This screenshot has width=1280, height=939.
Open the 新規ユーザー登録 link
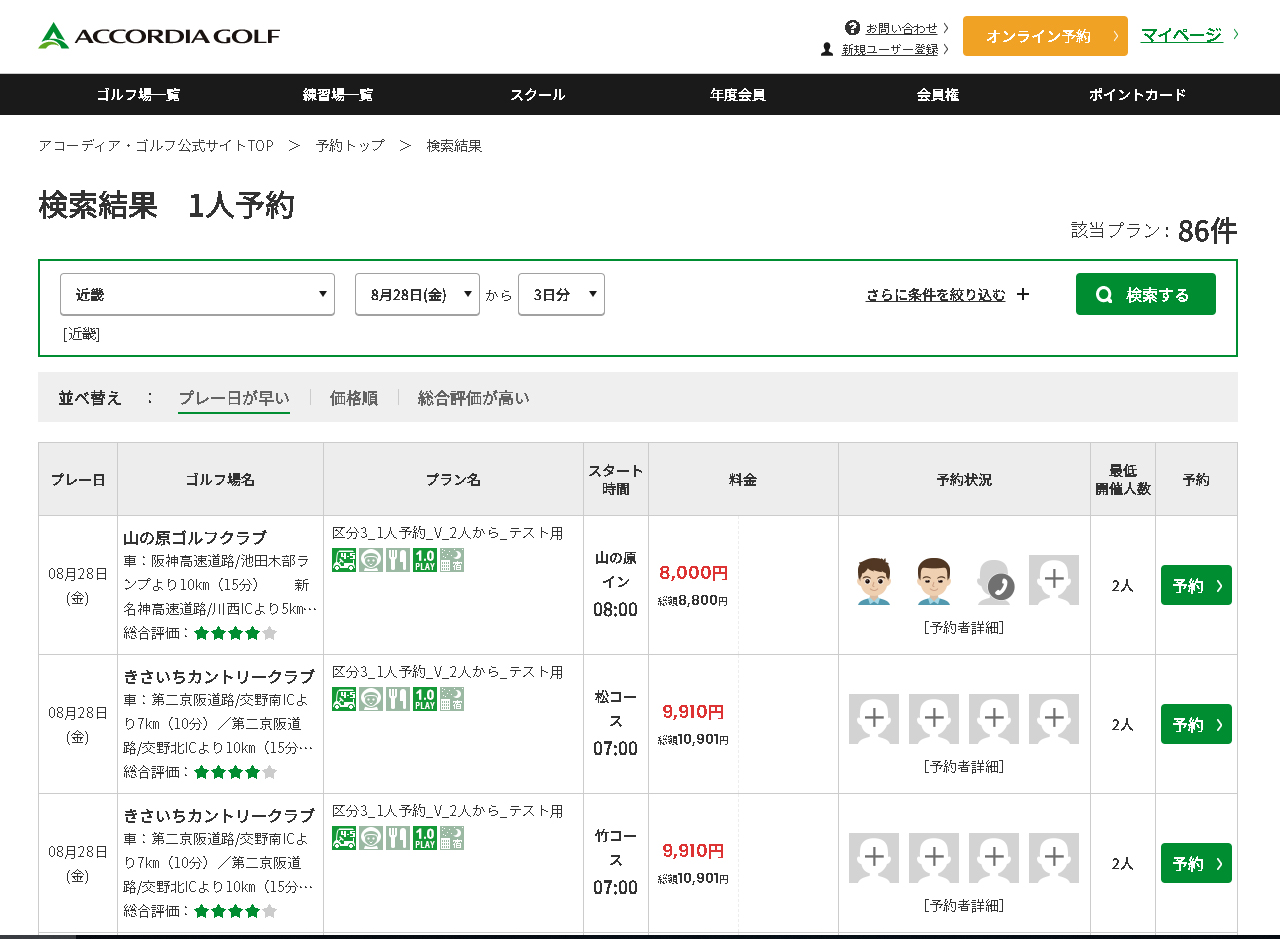point(890,49)
